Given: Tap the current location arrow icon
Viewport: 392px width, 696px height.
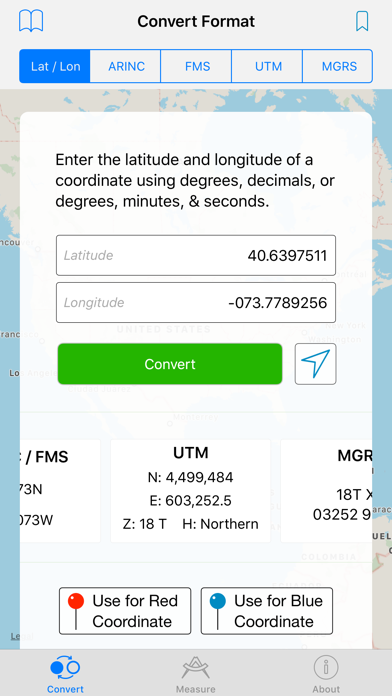Looking at the screenshot, I should 316,364.
